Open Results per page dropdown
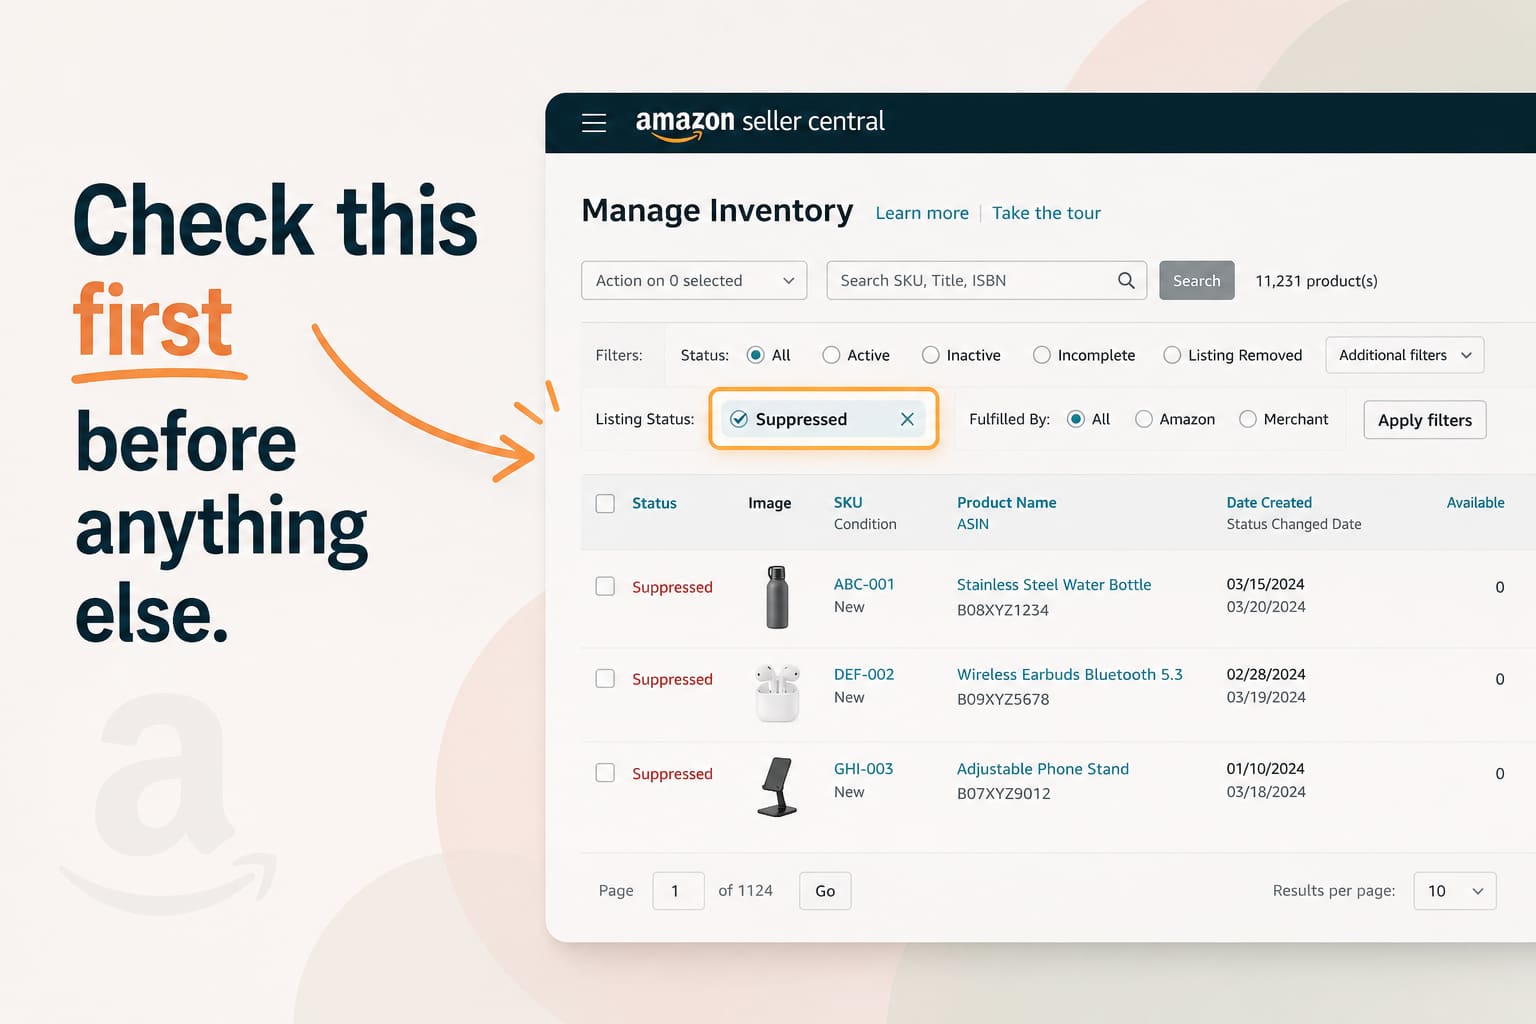This screenshot has width=1536, height=1024. (x=1455, y=891)
